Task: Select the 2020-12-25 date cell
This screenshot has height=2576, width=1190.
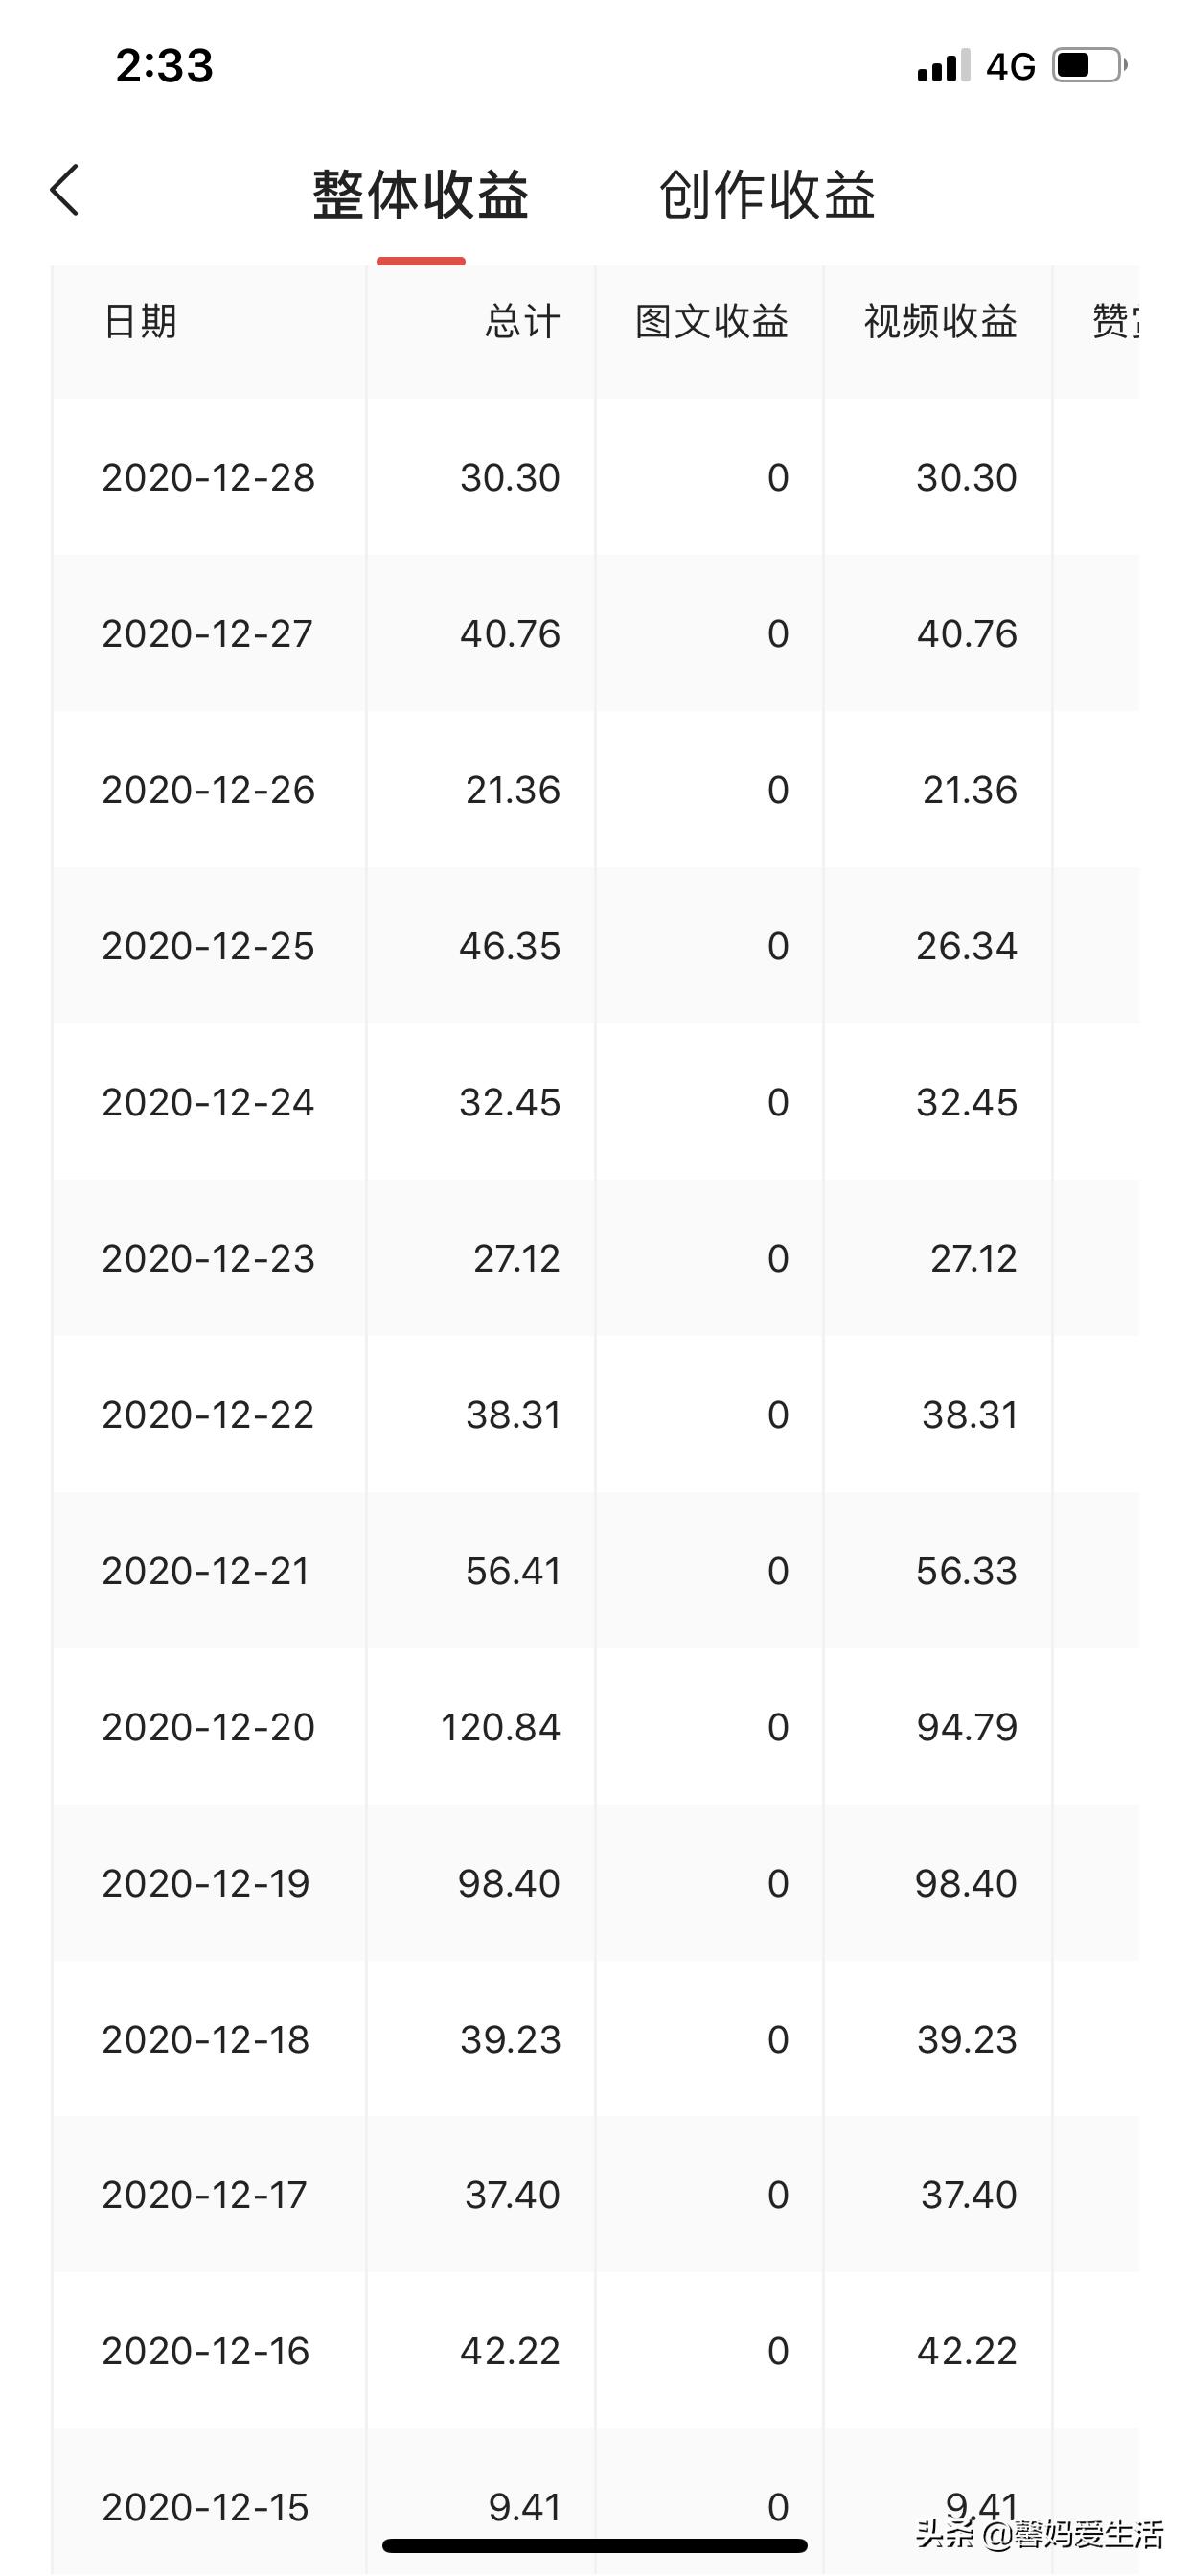Action: coord(208,946)
